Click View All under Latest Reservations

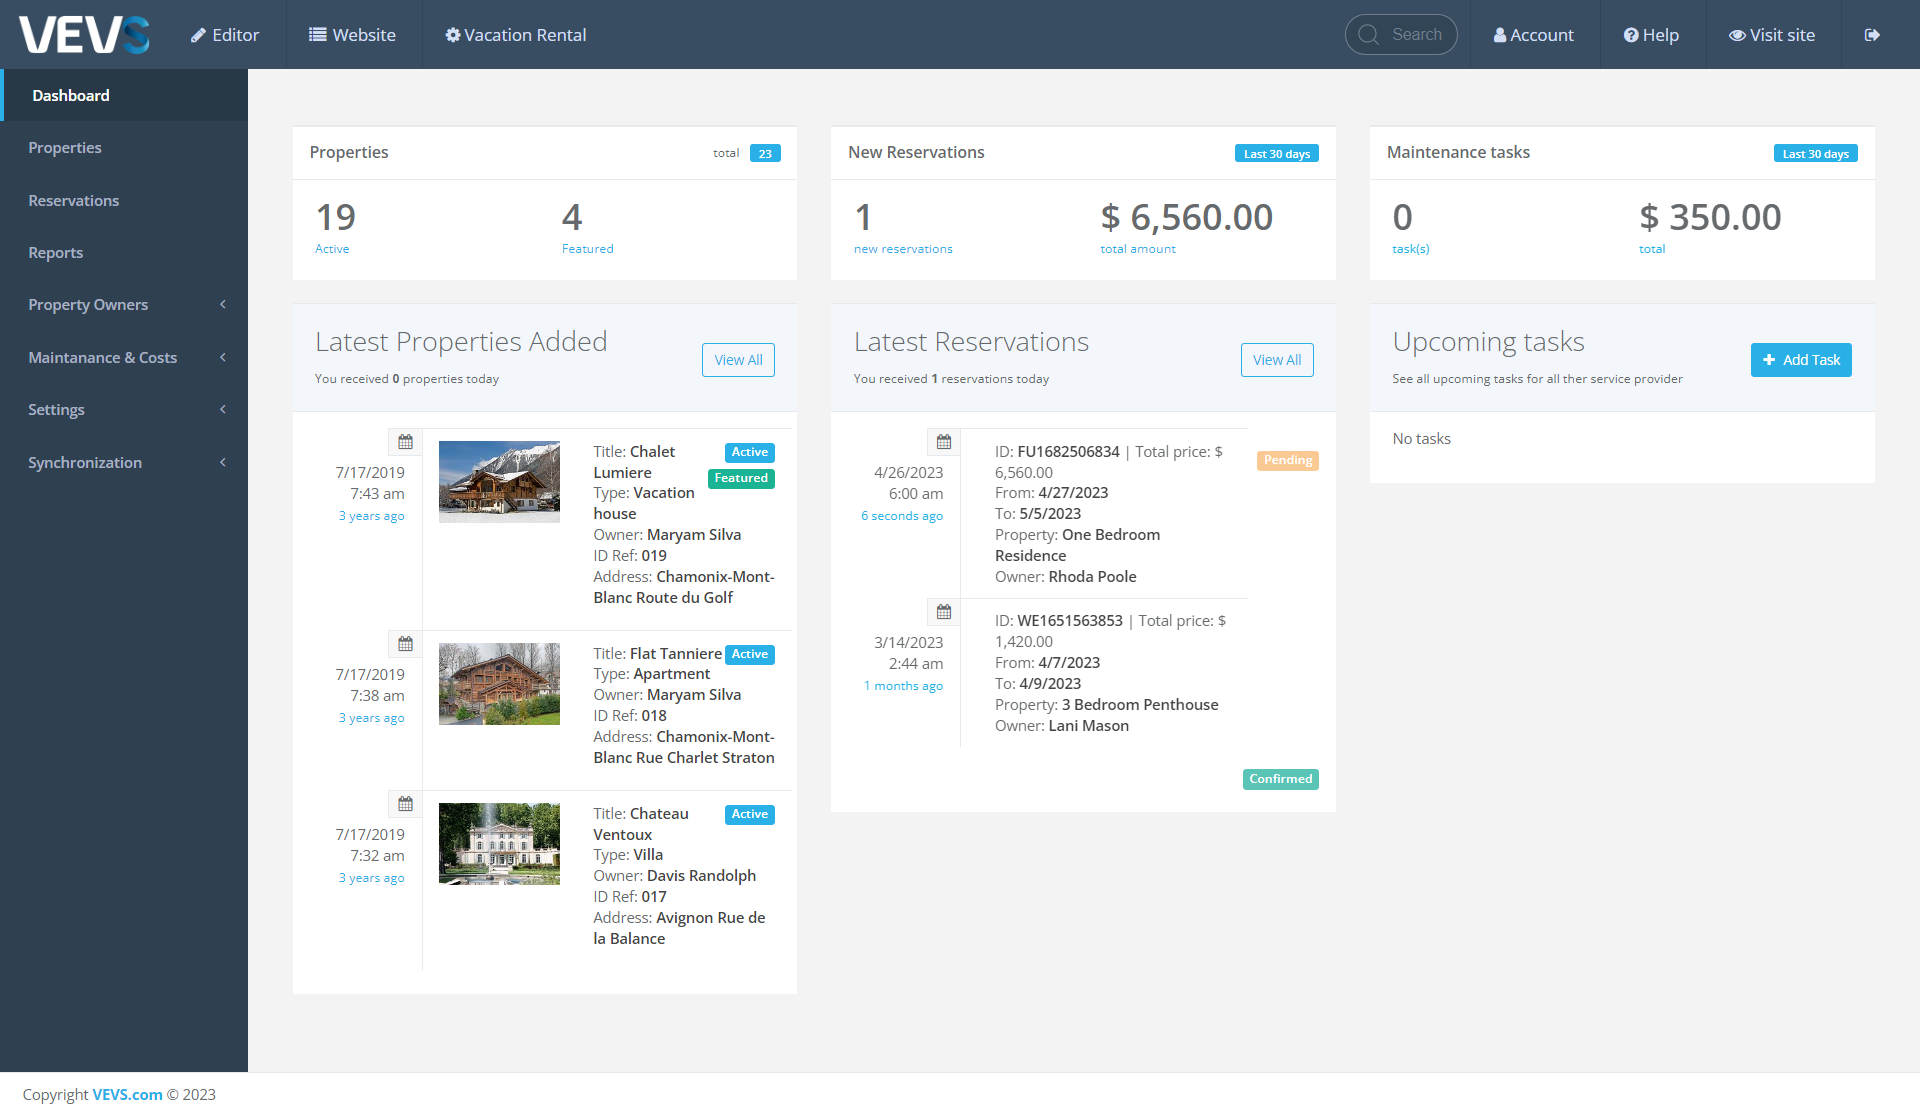(1277, 360)
